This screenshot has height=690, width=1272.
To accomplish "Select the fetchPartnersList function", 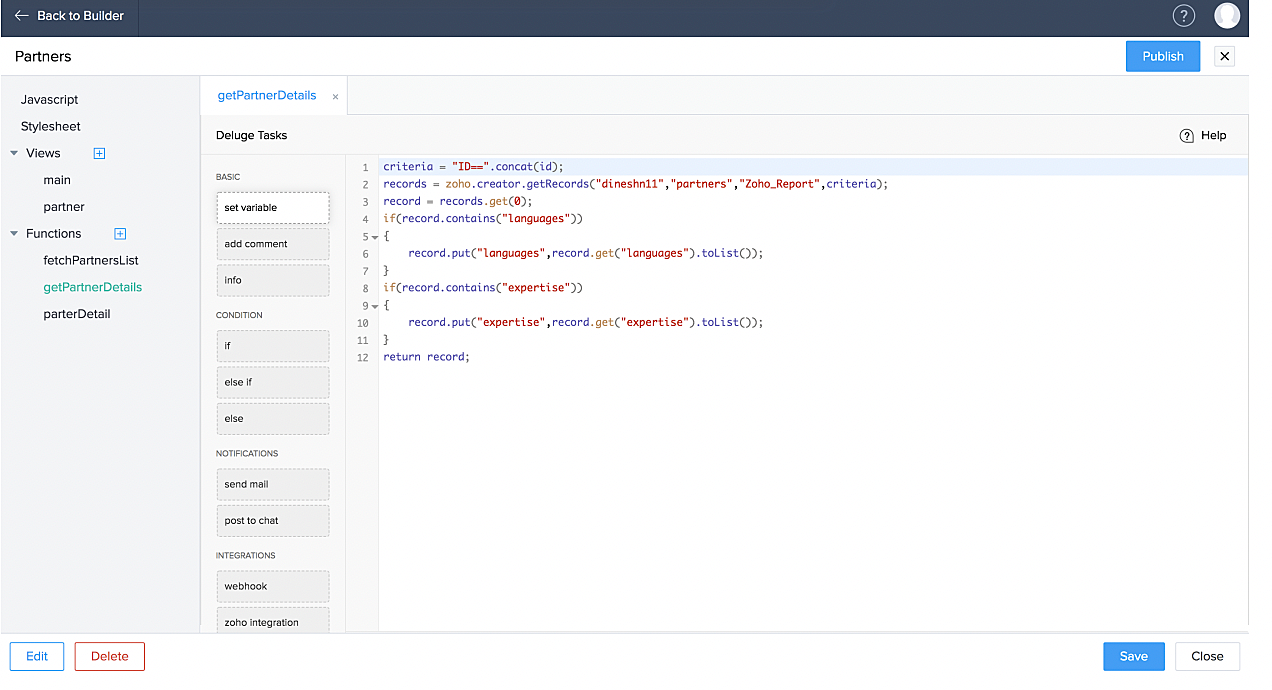I will [x=91, y=260].
